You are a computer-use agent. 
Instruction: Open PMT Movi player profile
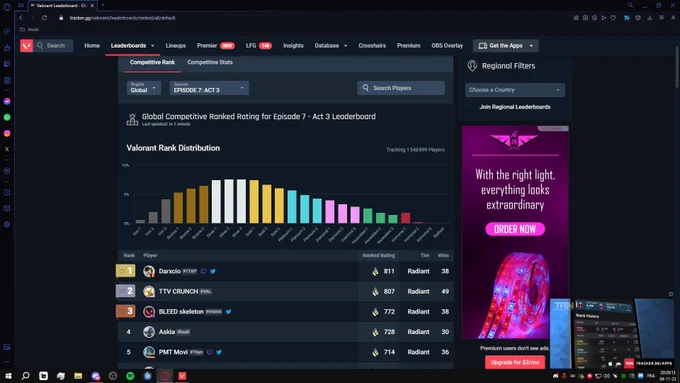click(173, 352)
